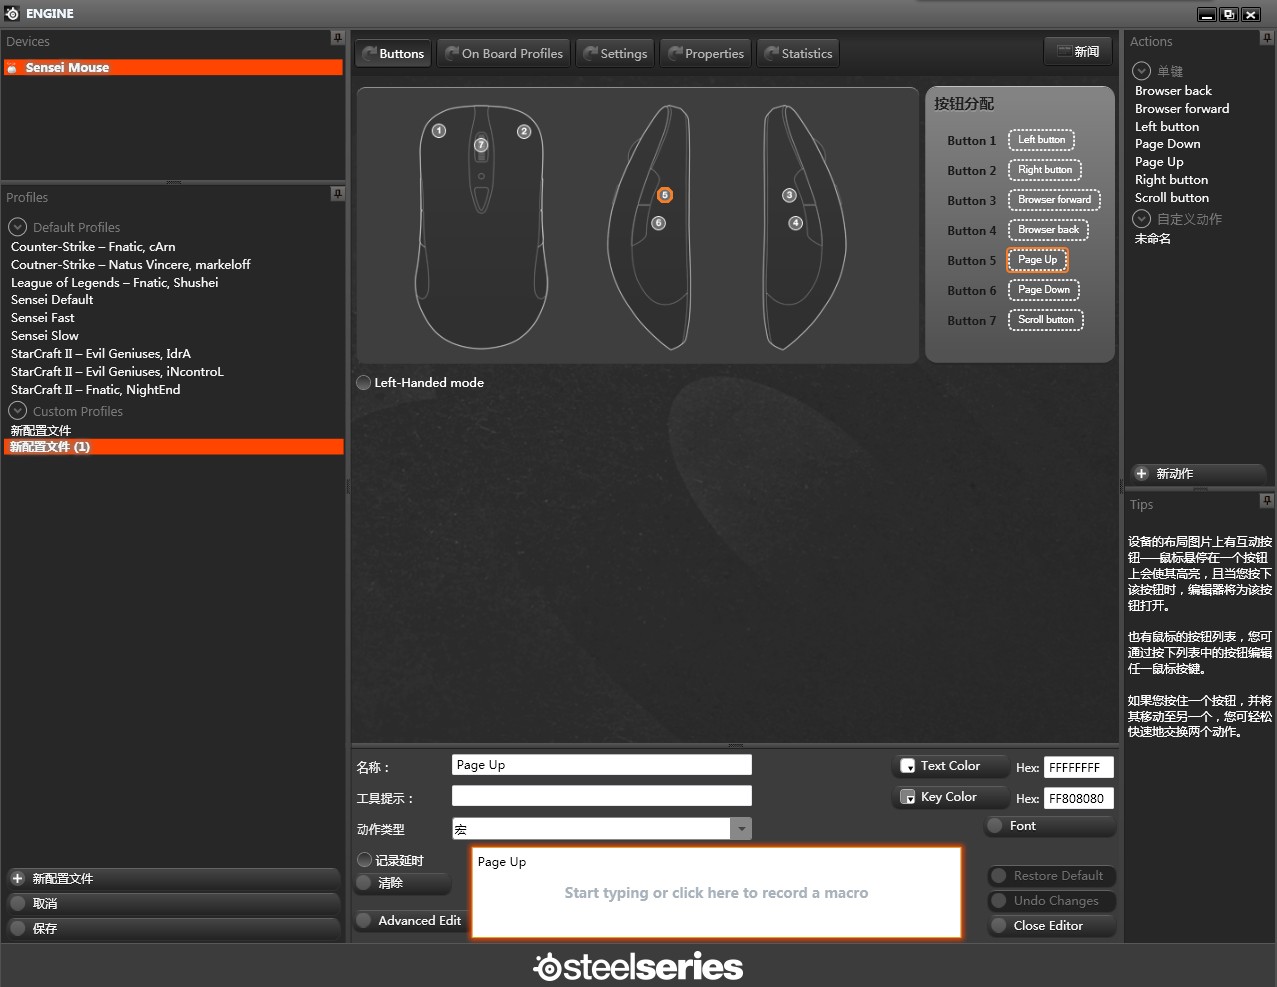Collapse the Custom Profiles group

click(17, 411)
